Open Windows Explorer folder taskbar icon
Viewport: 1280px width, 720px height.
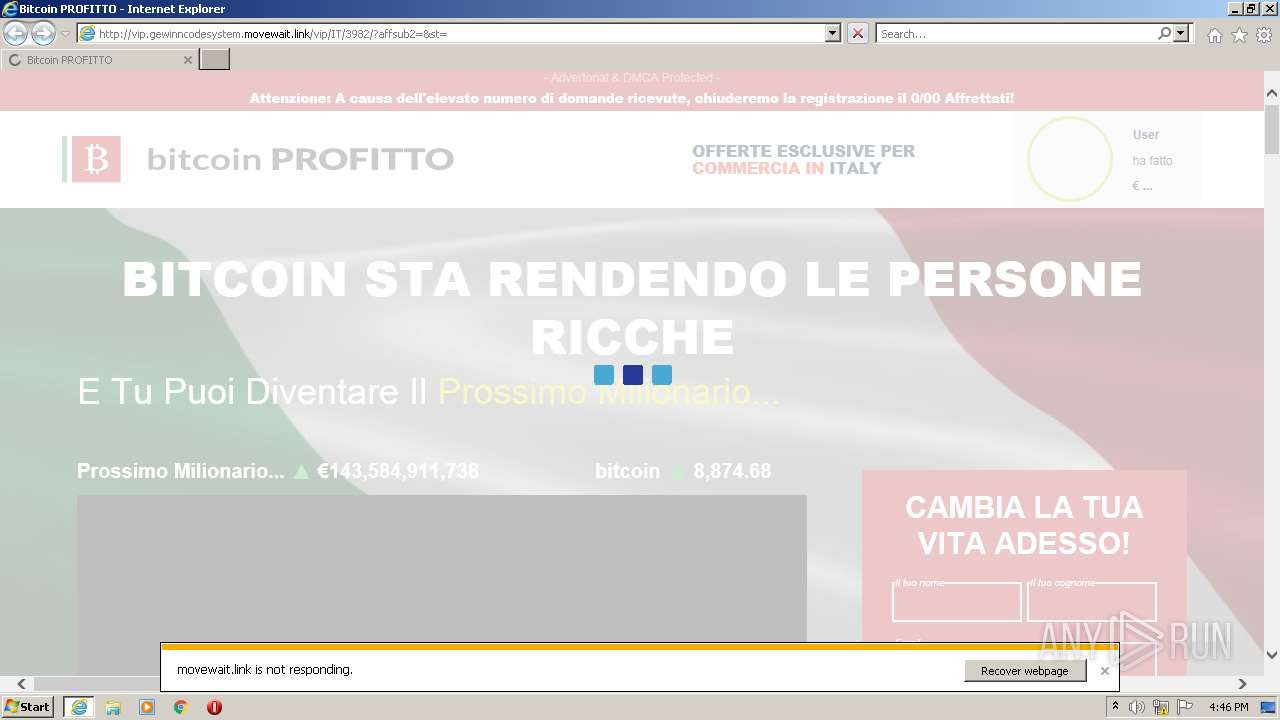tap(113, 707)
